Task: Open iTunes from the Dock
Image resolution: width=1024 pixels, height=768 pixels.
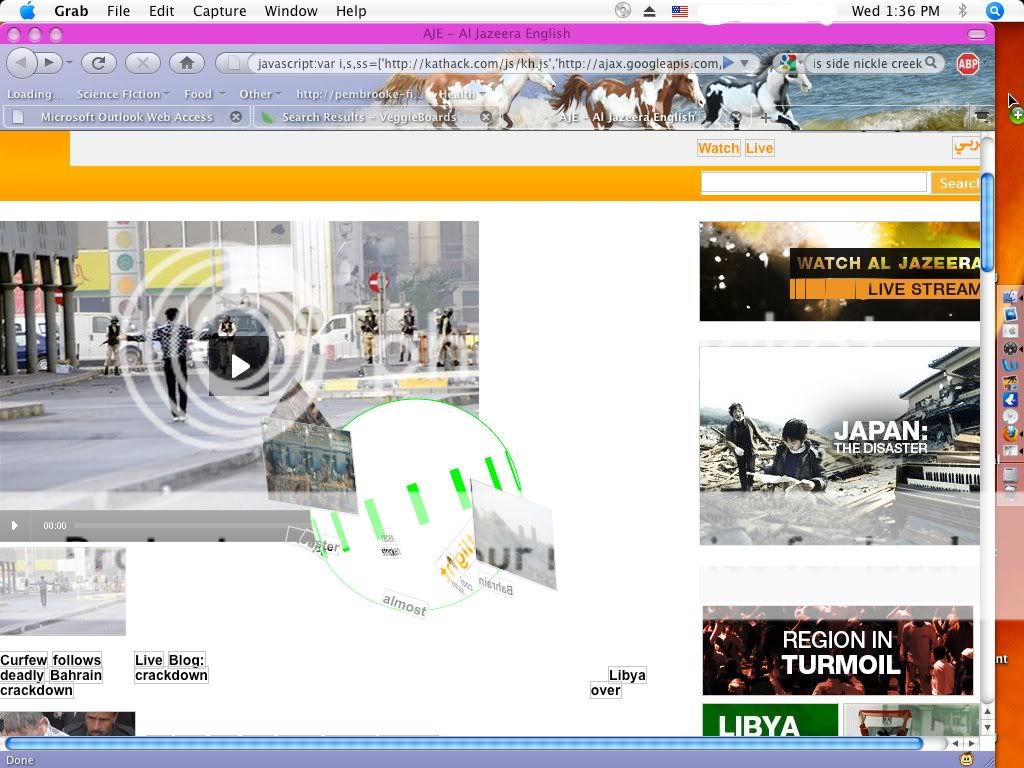Action: click(x=1010, y=417)
